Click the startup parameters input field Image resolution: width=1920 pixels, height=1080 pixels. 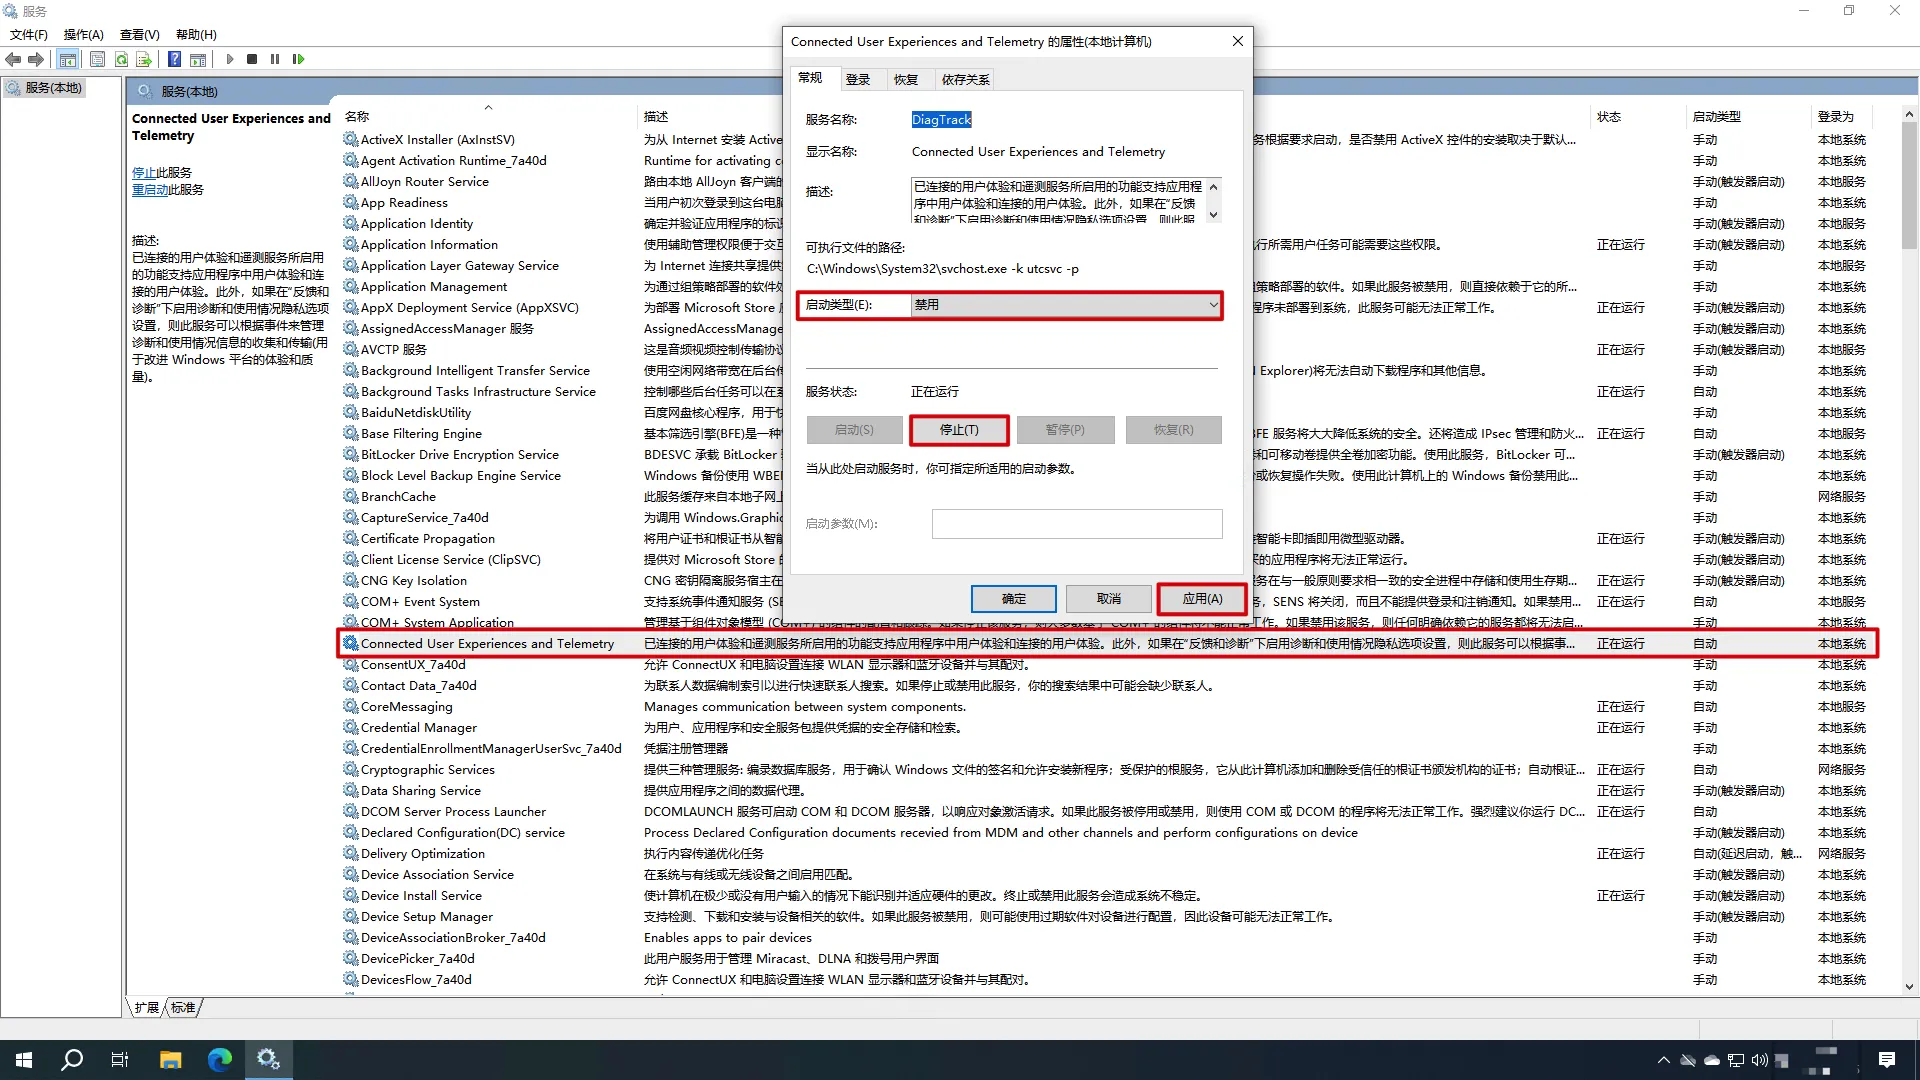[x=1076, y=524]
